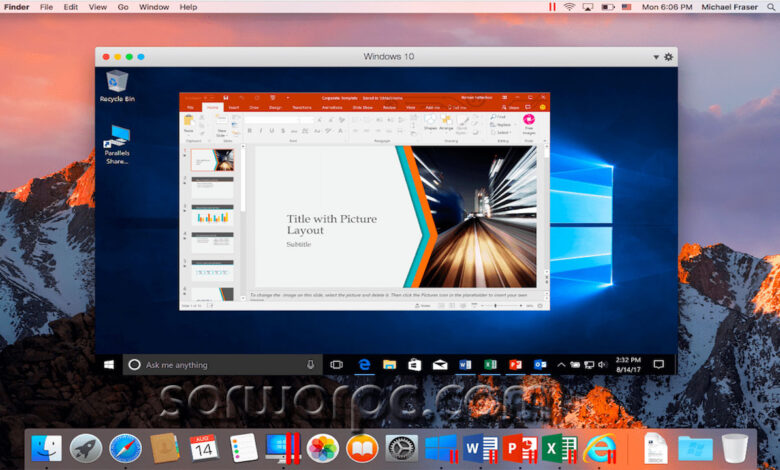
Task: Click the Task View icon on Windows taskbar
Action: [337, 365]
